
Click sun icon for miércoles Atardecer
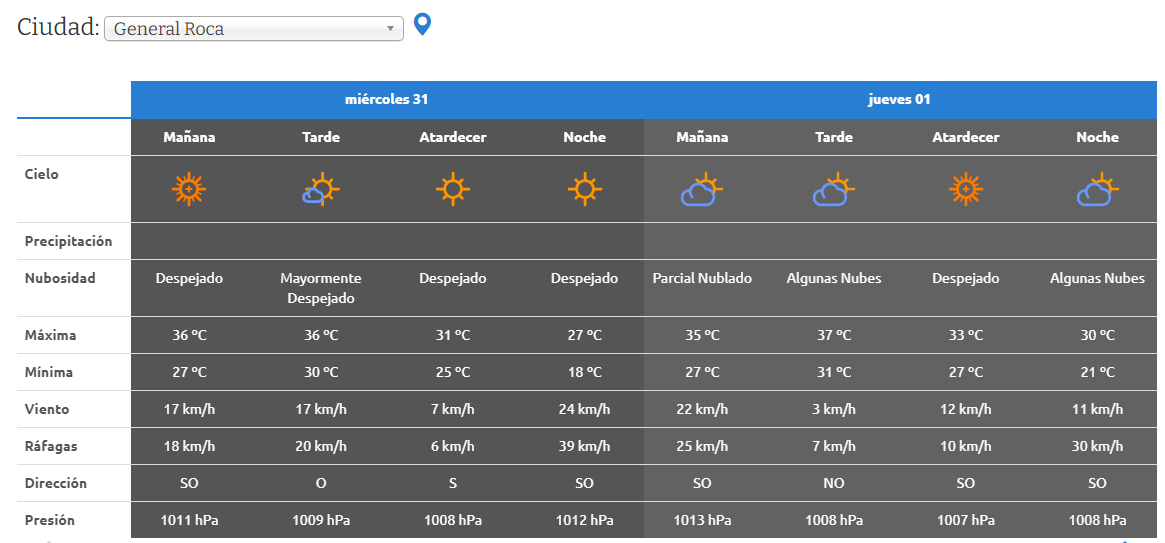[x=452, y=189]
